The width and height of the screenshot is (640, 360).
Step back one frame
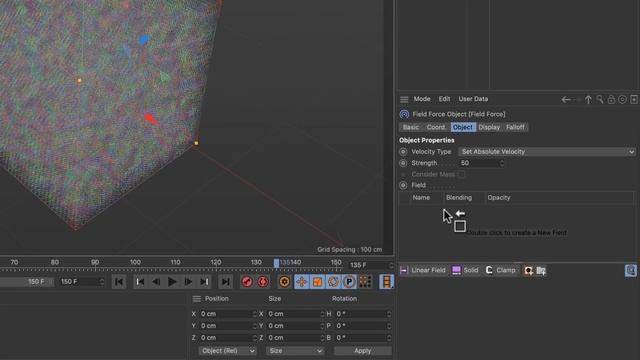point(156,282)
